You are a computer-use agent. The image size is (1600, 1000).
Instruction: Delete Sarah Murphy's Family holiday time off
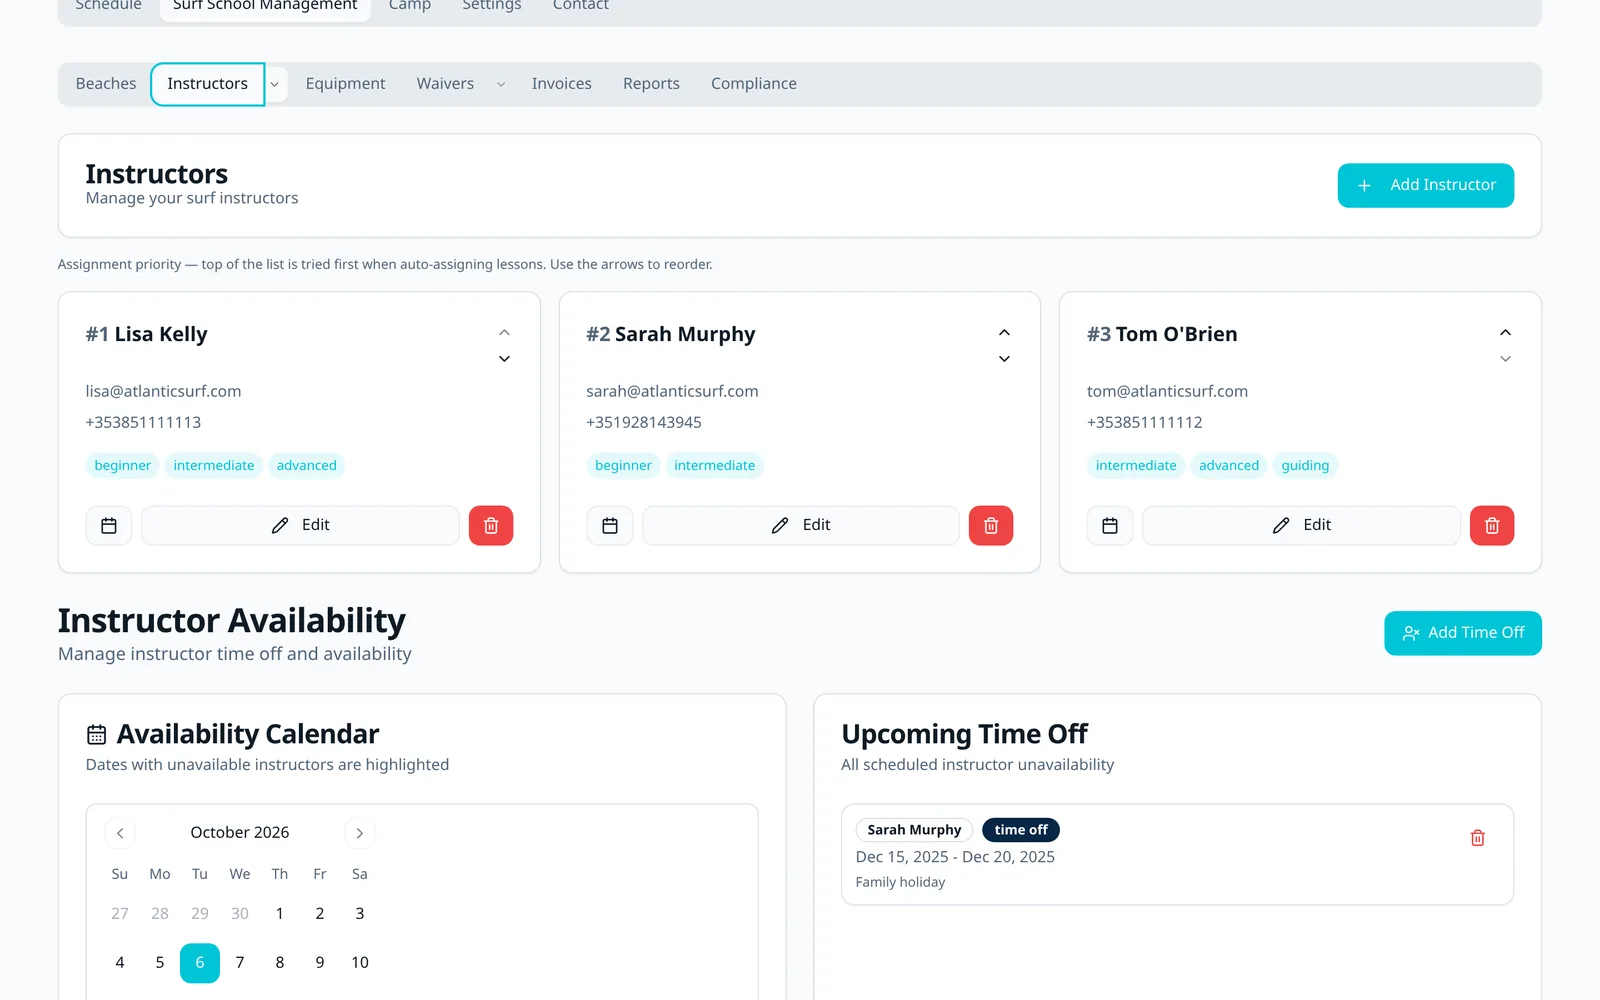pos(1477,838)
